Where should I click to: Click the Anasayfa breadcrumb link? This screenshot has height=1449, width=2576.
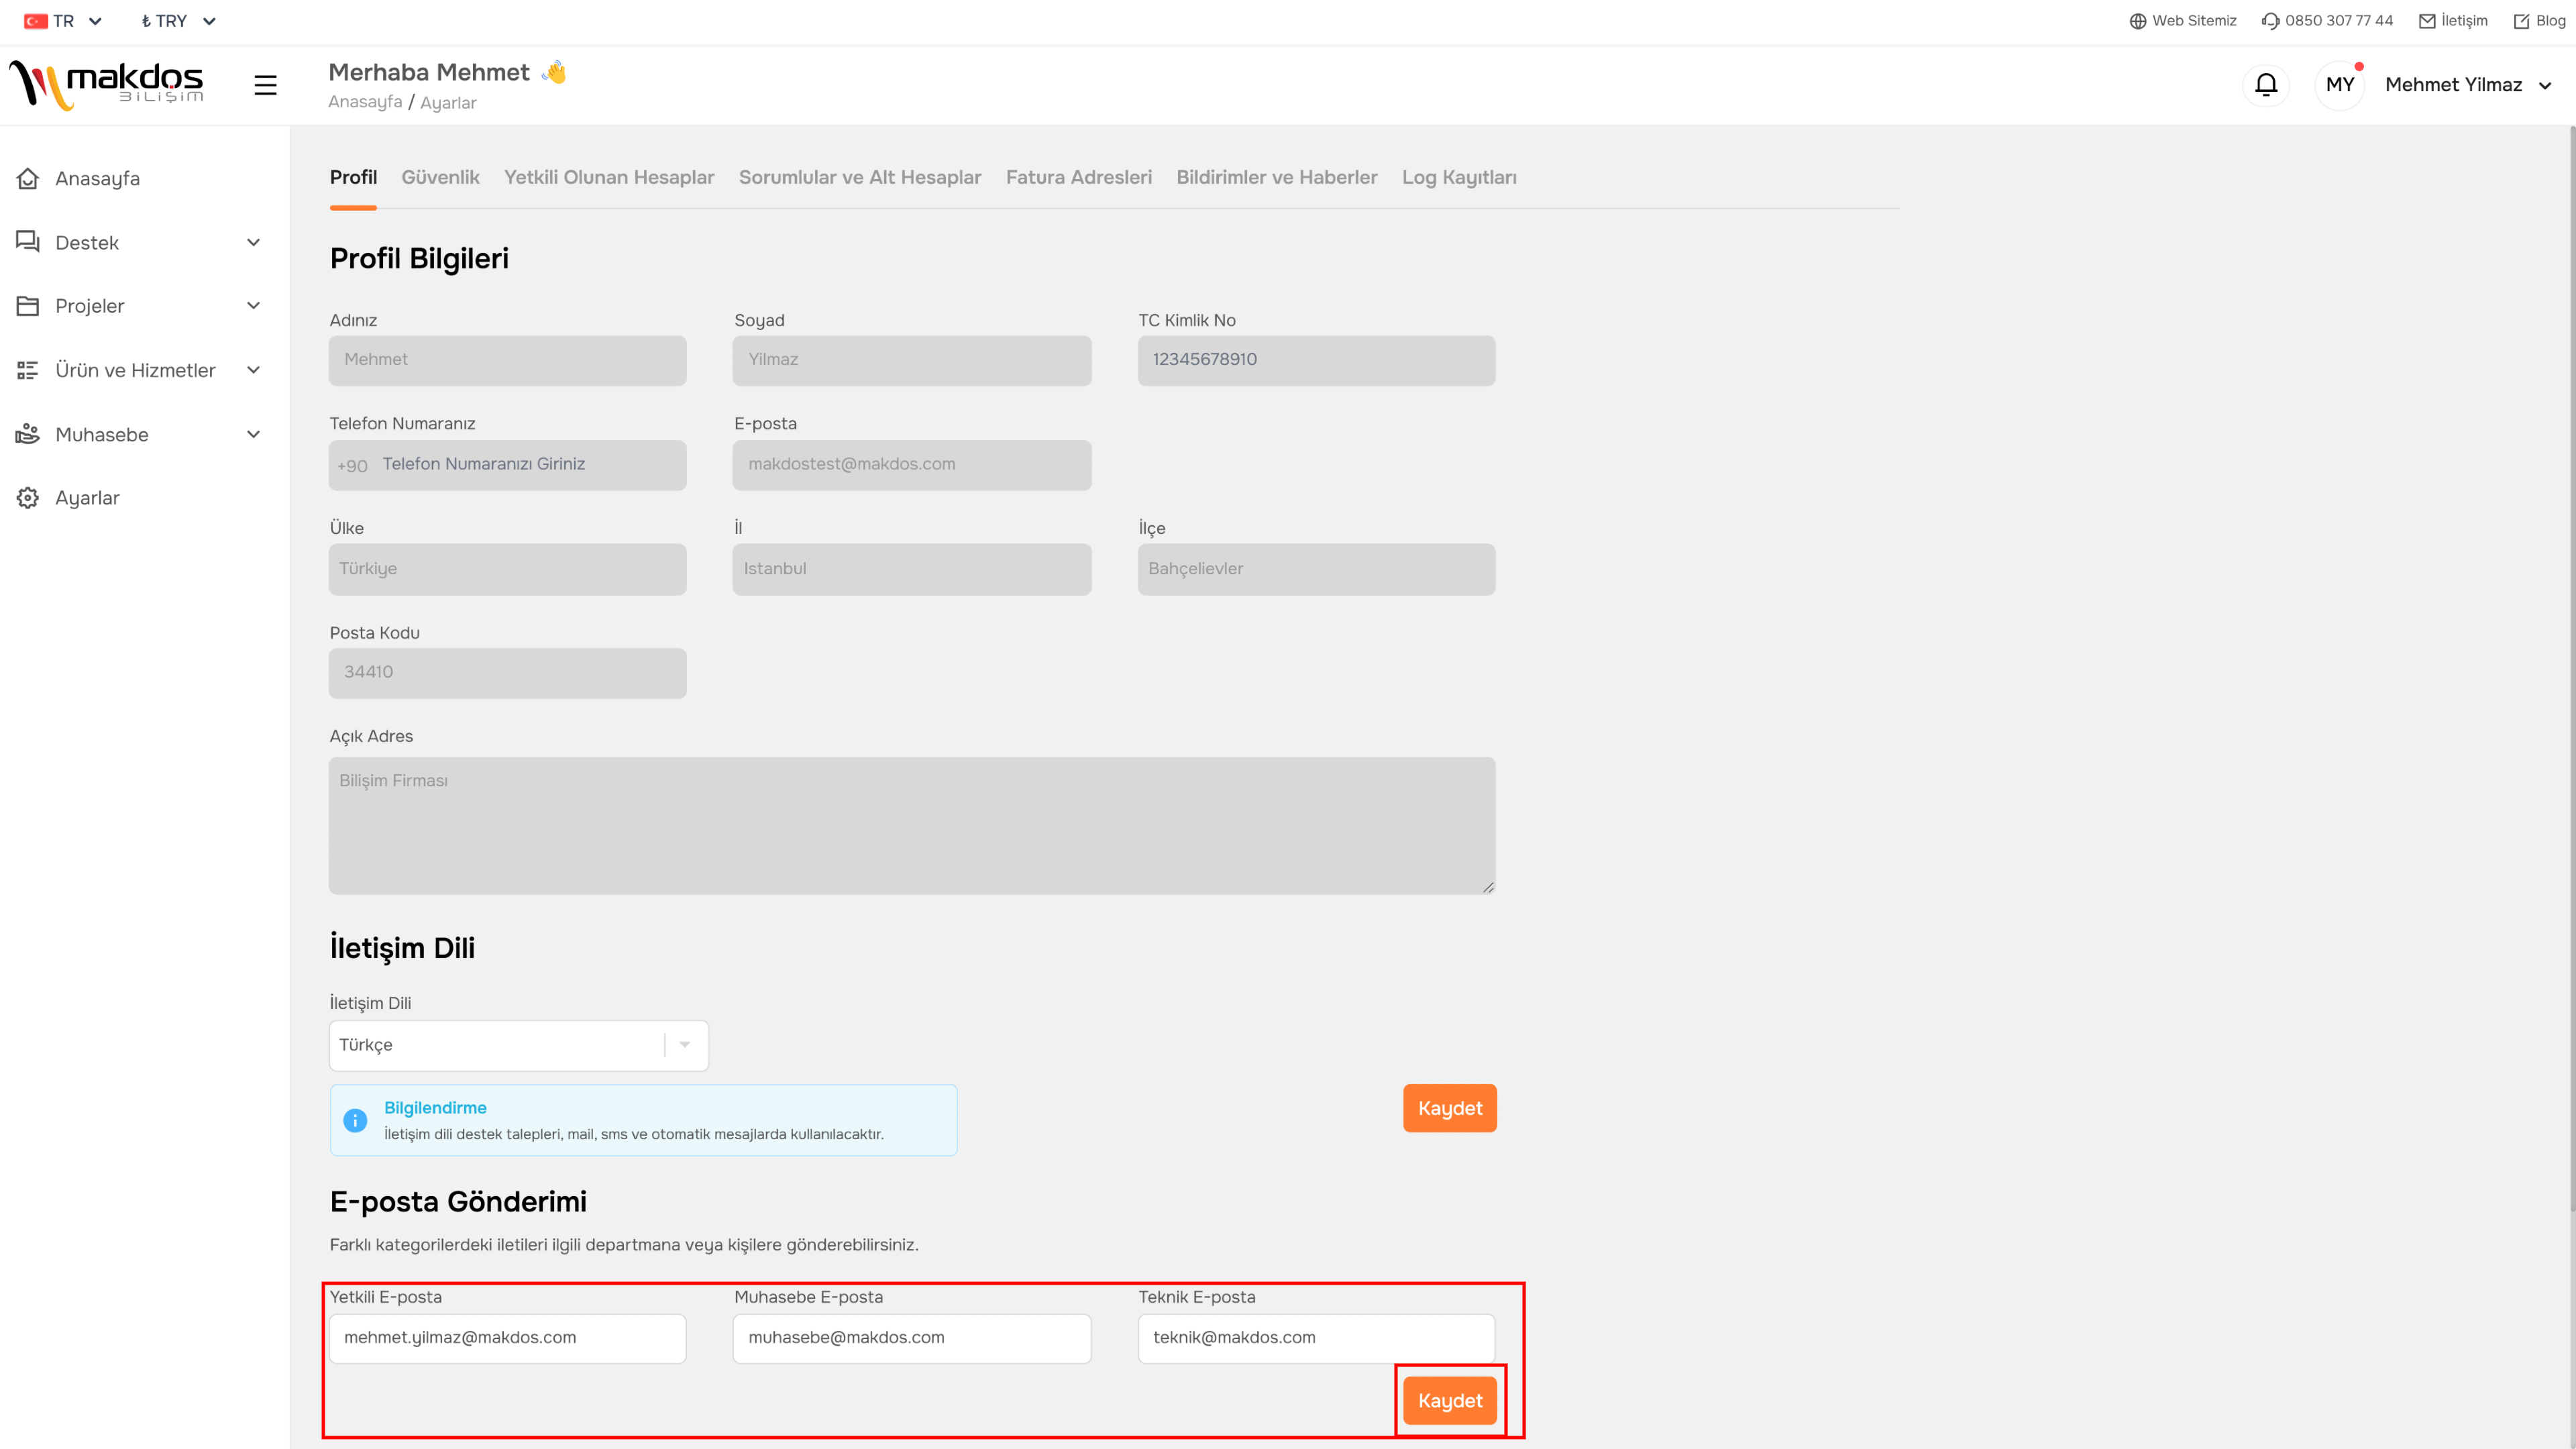[365, 102]
